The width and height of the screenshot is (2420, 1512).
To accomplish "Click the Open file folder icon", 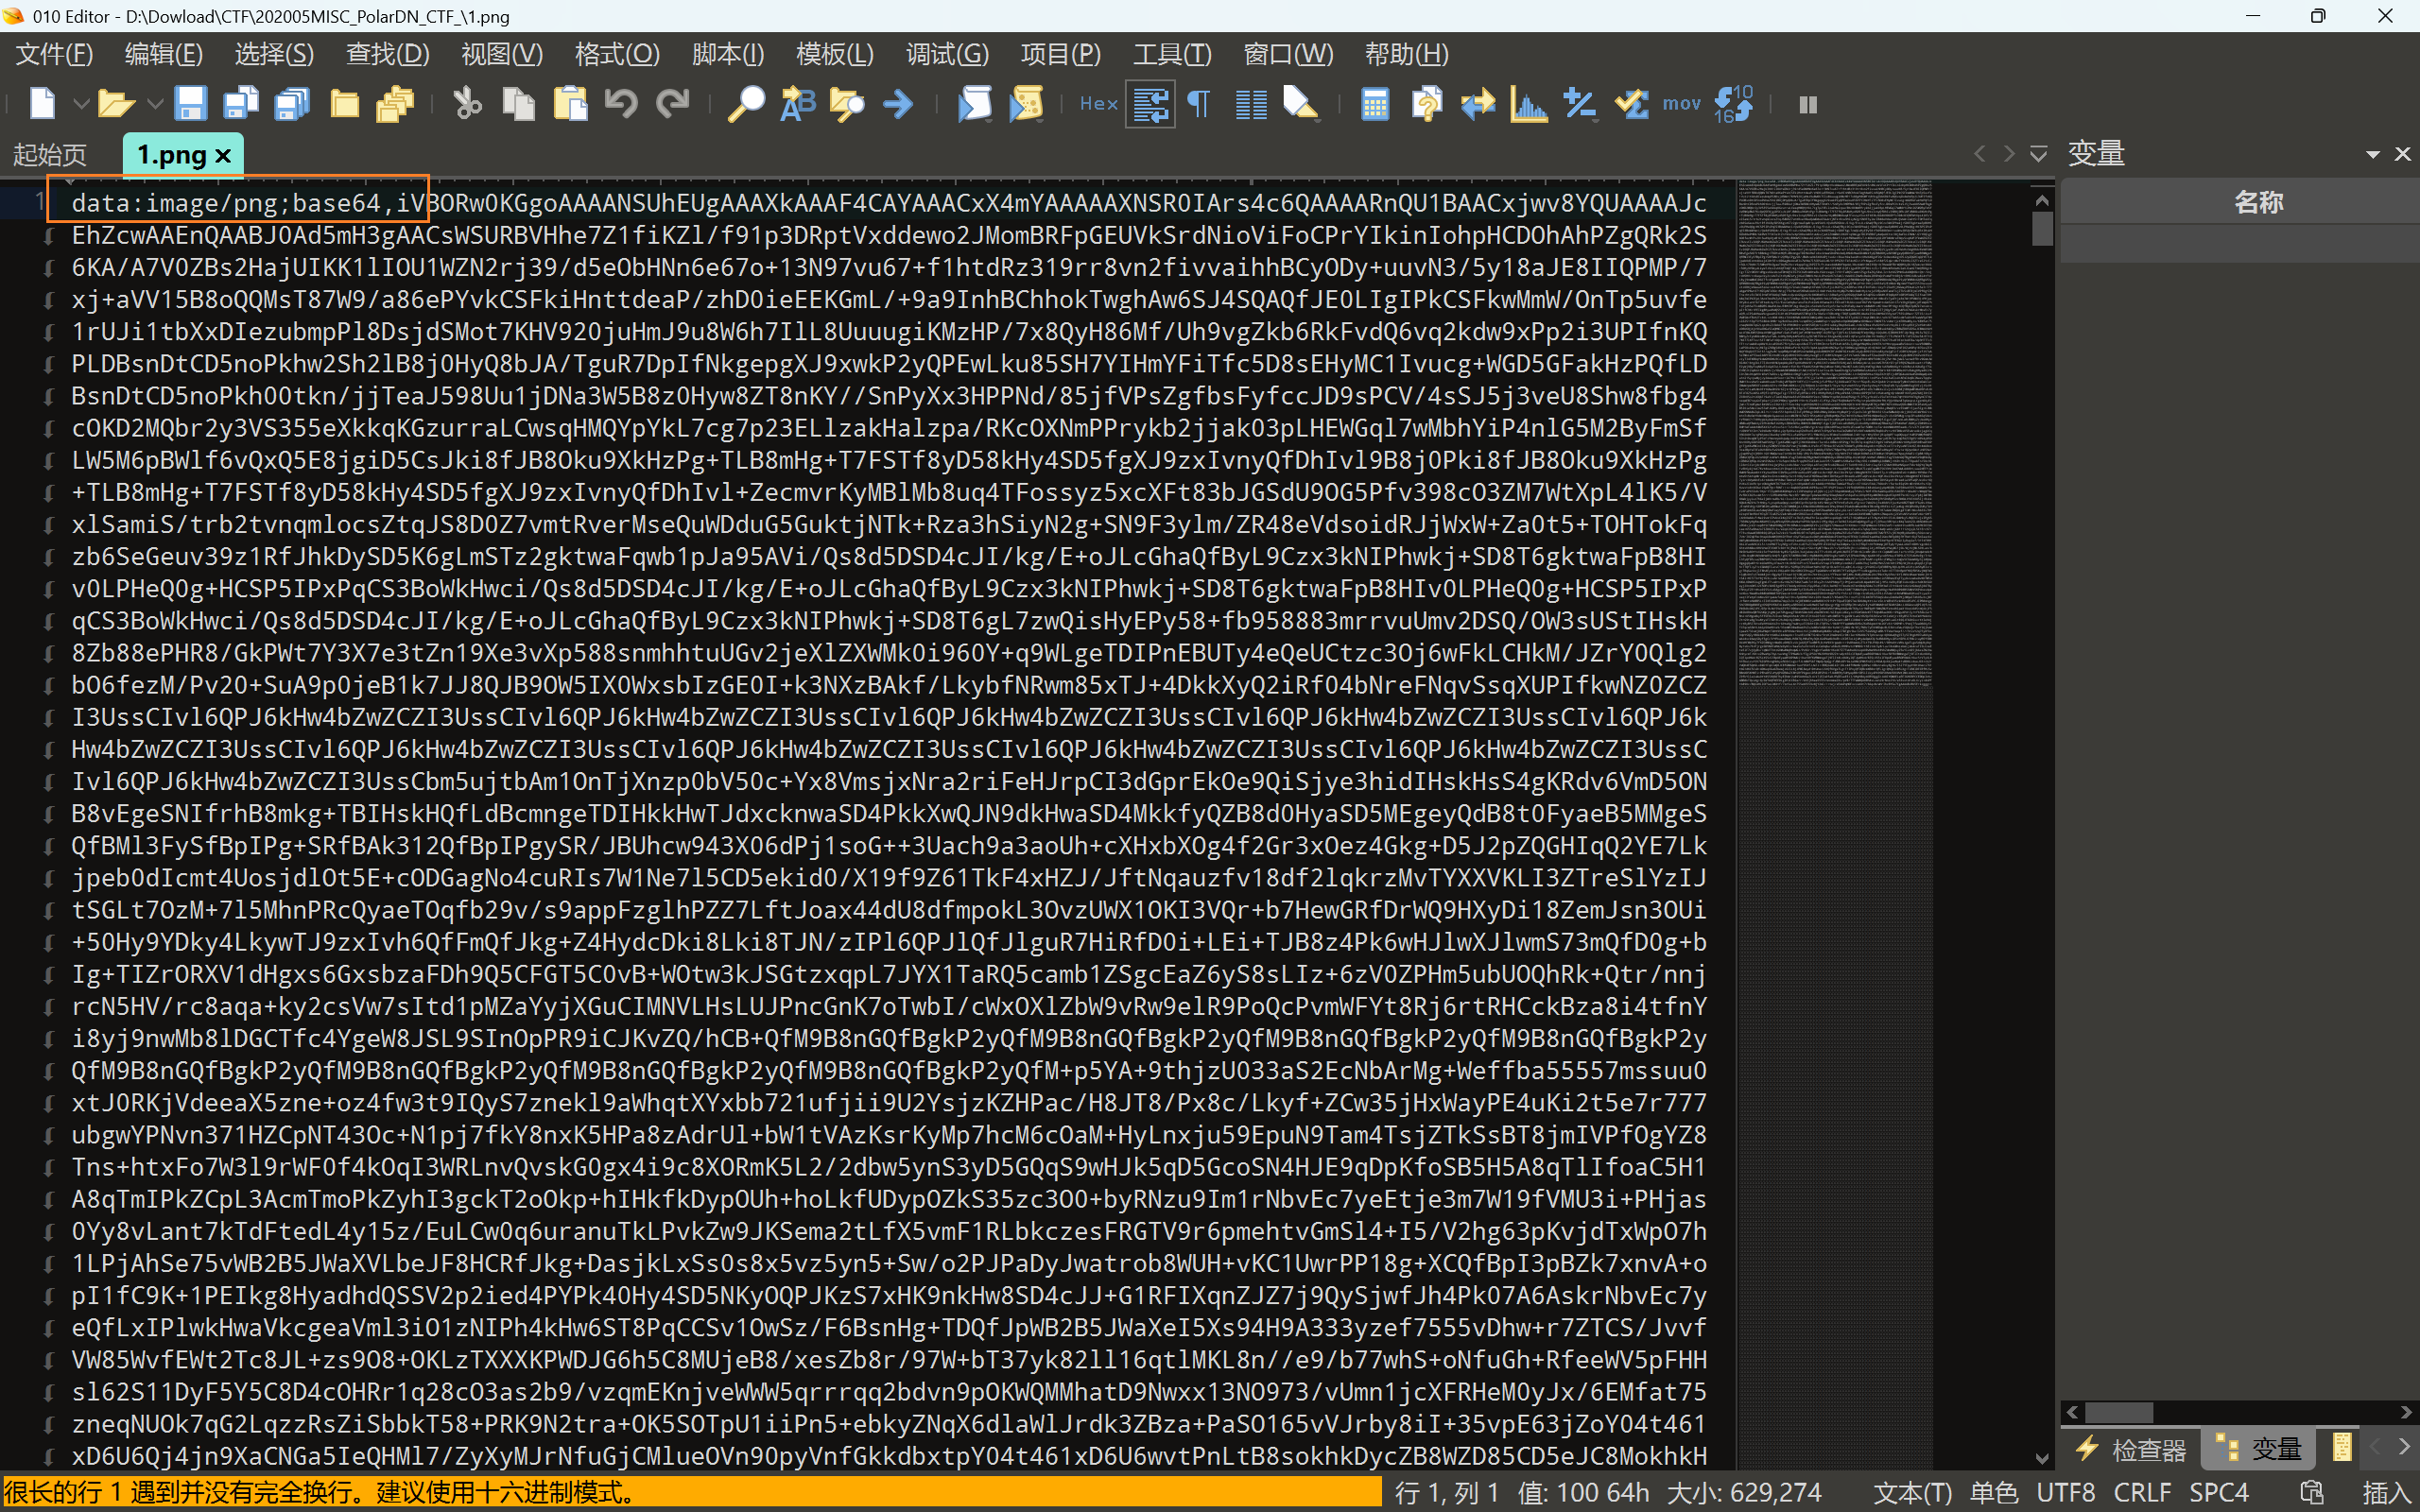I will [115, 103].
